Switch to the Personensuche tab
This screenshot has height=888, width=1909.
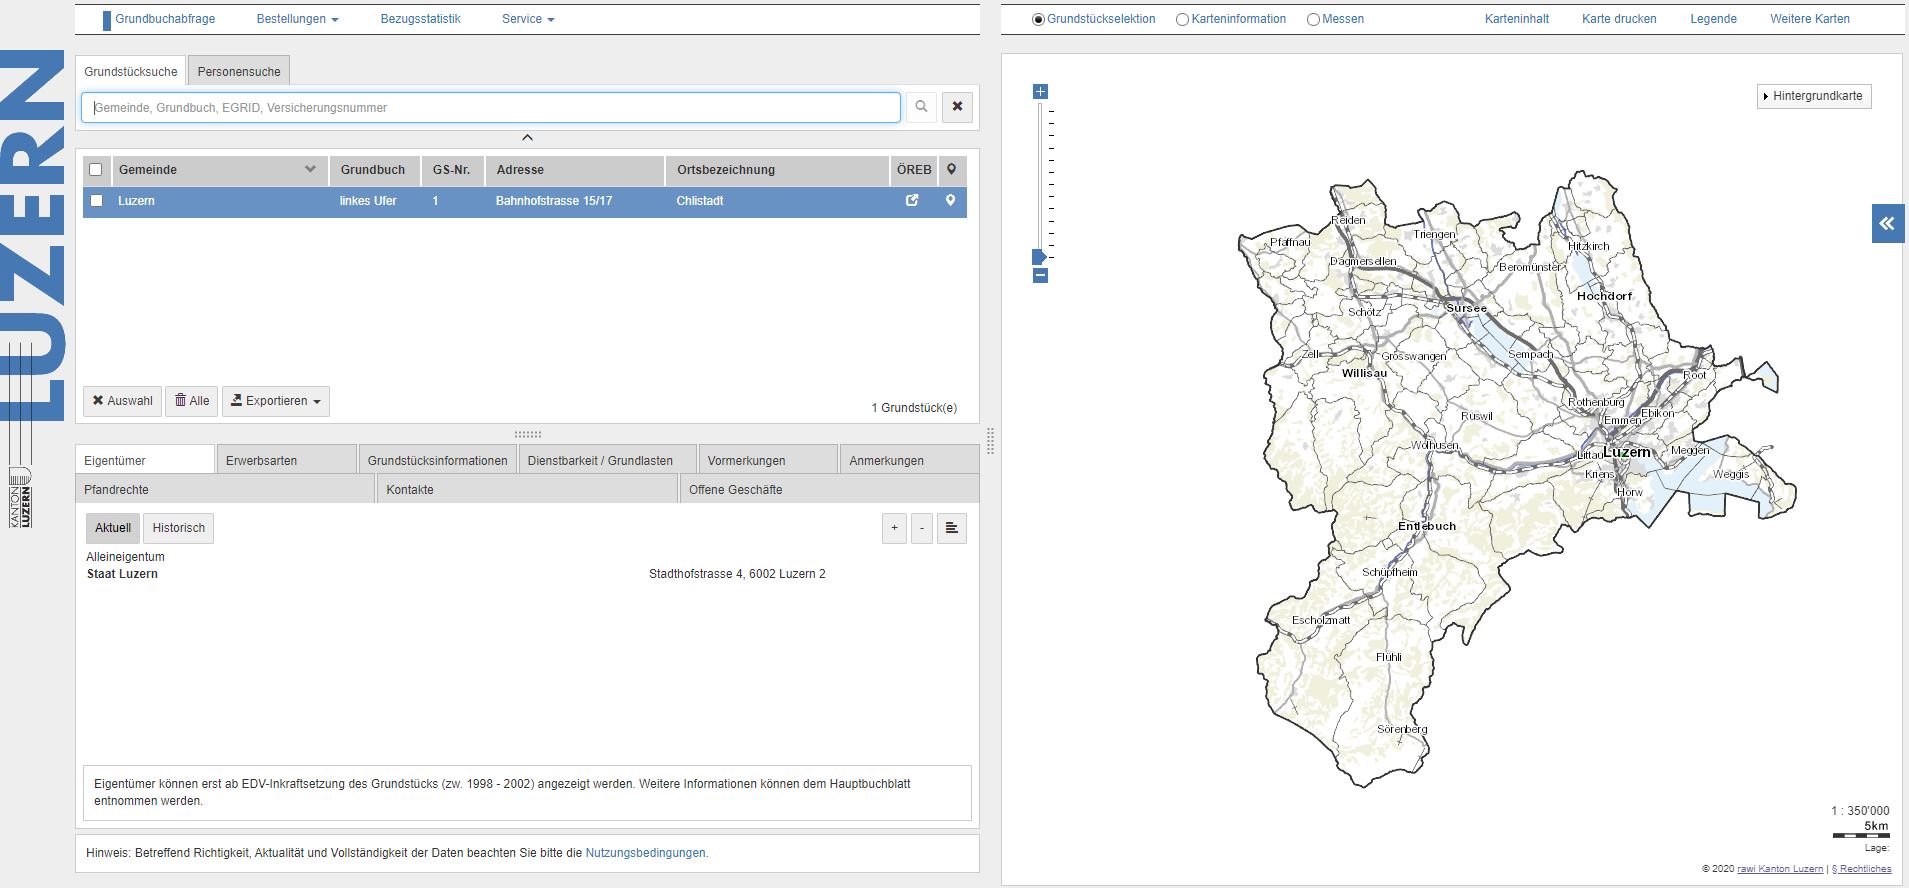pyautogui.click(x=239, y=72)
